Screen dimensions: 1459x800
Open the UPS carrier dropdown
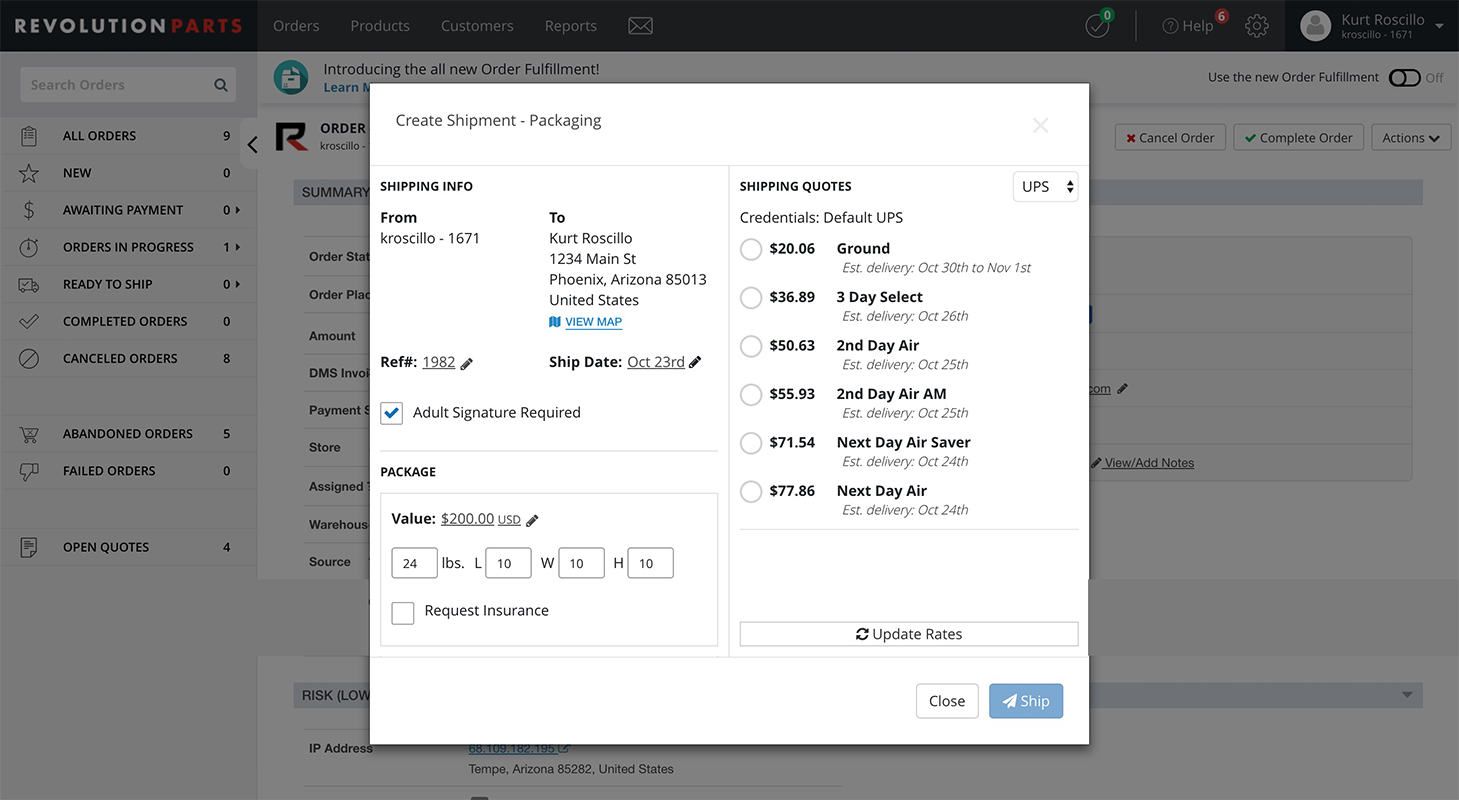tap(1045, 187)
